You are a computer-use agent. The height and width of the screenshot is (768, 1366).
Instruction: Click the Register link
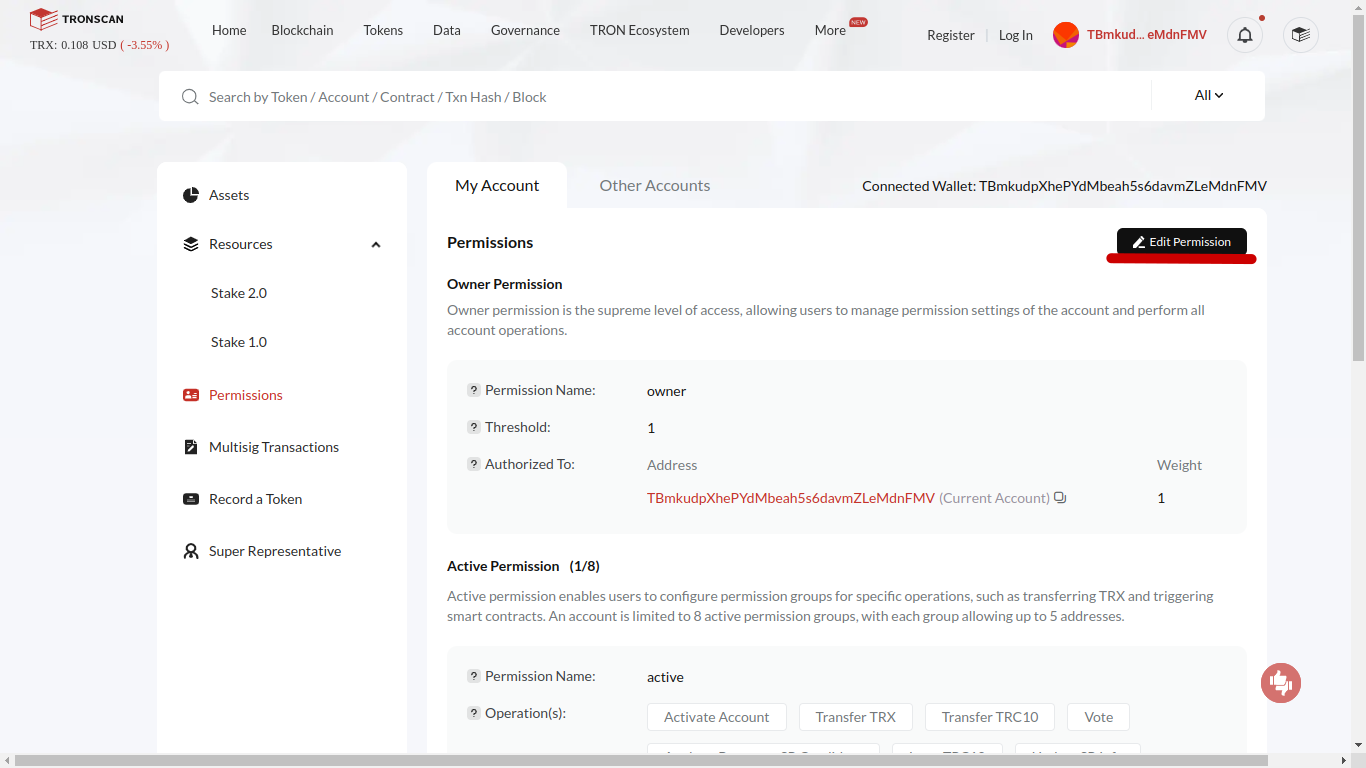point(951,35)
